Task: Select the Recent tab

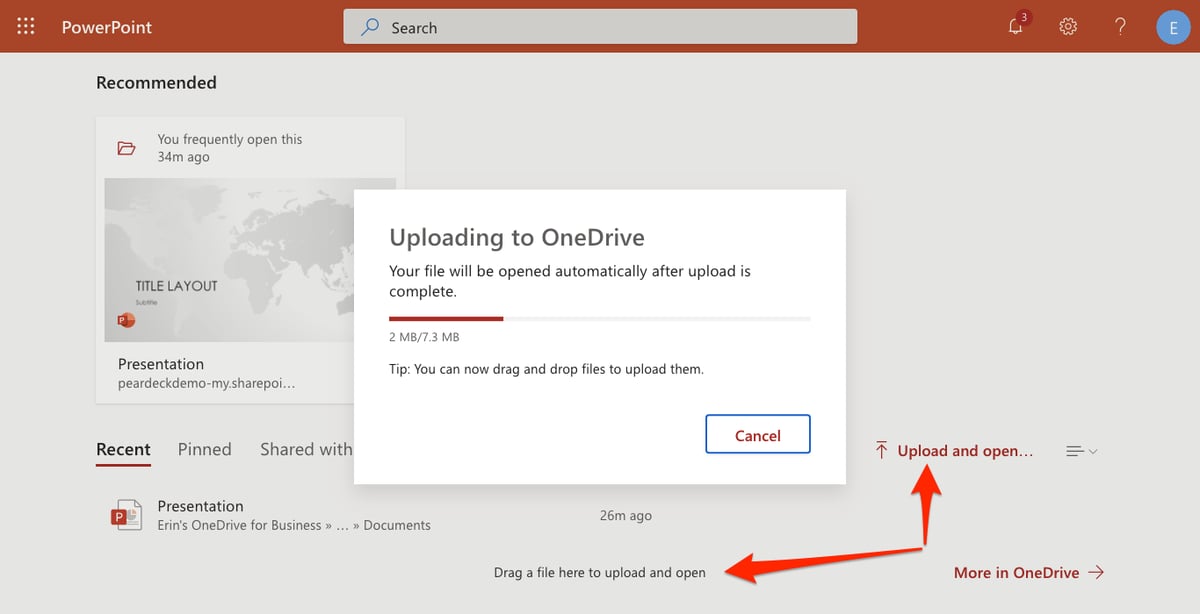Action: pyautogui.click(x=123, y=449)
